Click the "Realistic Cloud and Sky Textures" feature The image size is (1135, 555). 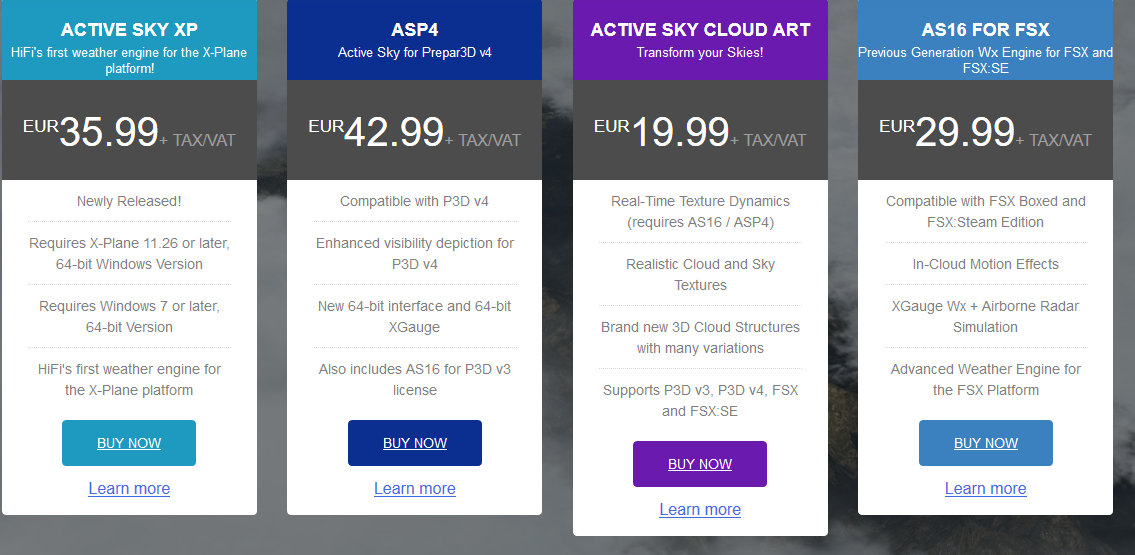[x=700, y=274]
